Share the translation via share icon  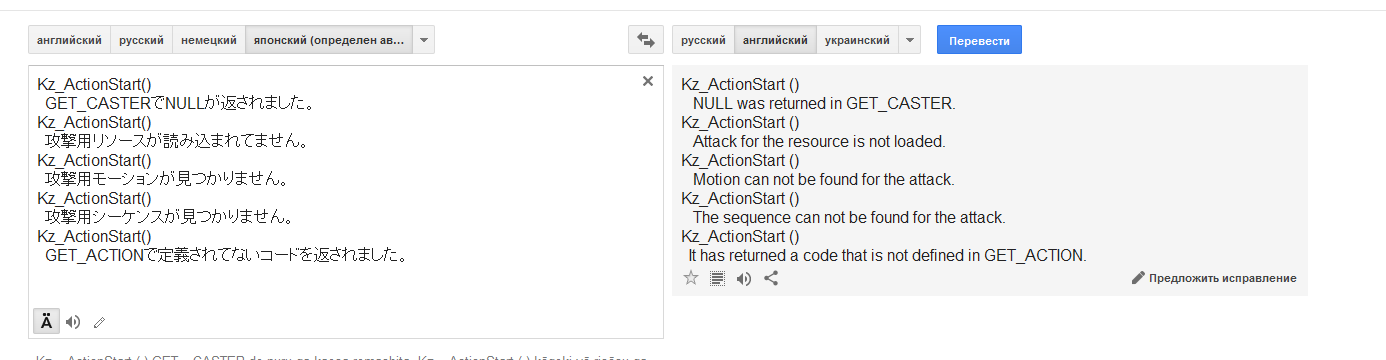pos(771,278)
